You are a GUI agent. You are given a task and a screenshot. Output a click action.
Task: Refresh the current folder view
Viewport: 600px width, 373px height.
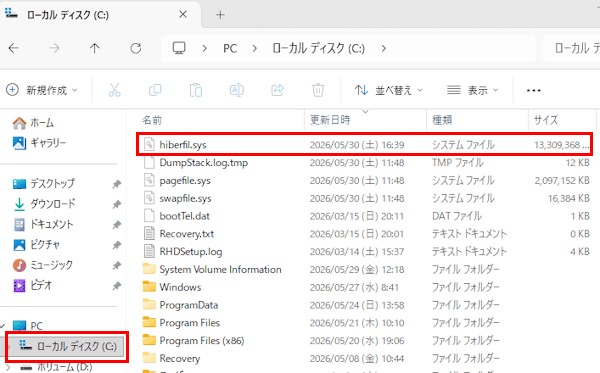135,48
